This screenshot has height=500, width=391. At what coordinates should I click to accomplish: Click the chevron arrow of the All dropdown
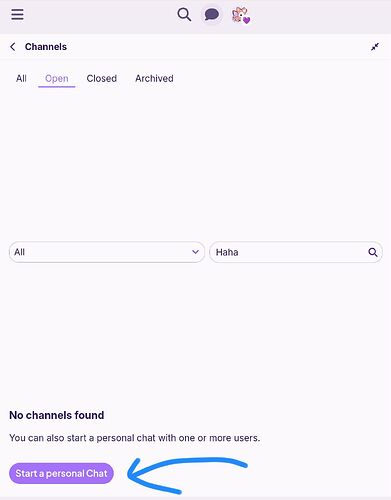coord(195,252)
